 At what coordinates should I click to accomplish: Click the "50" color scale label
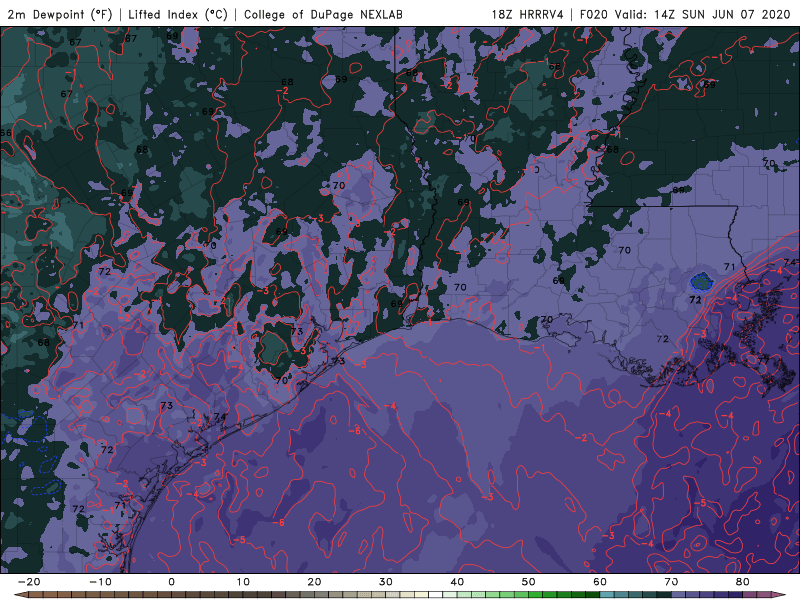coord(529,582)
